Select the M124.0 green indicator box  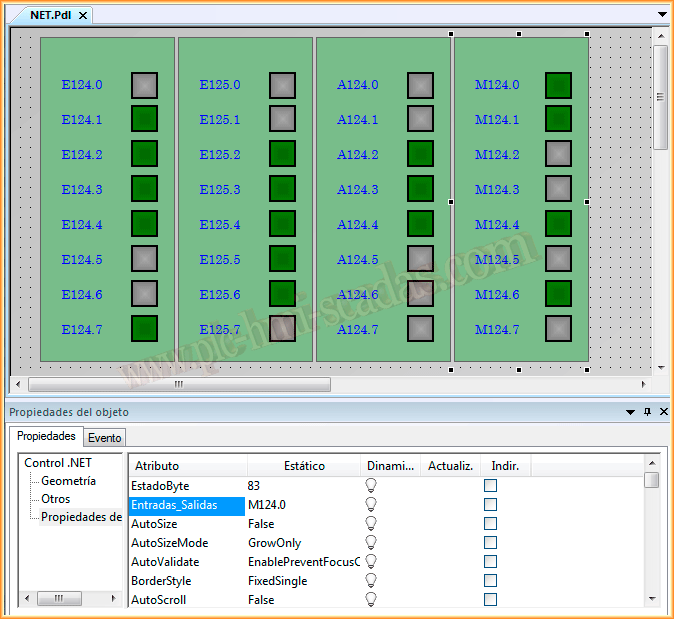point(558,85)
